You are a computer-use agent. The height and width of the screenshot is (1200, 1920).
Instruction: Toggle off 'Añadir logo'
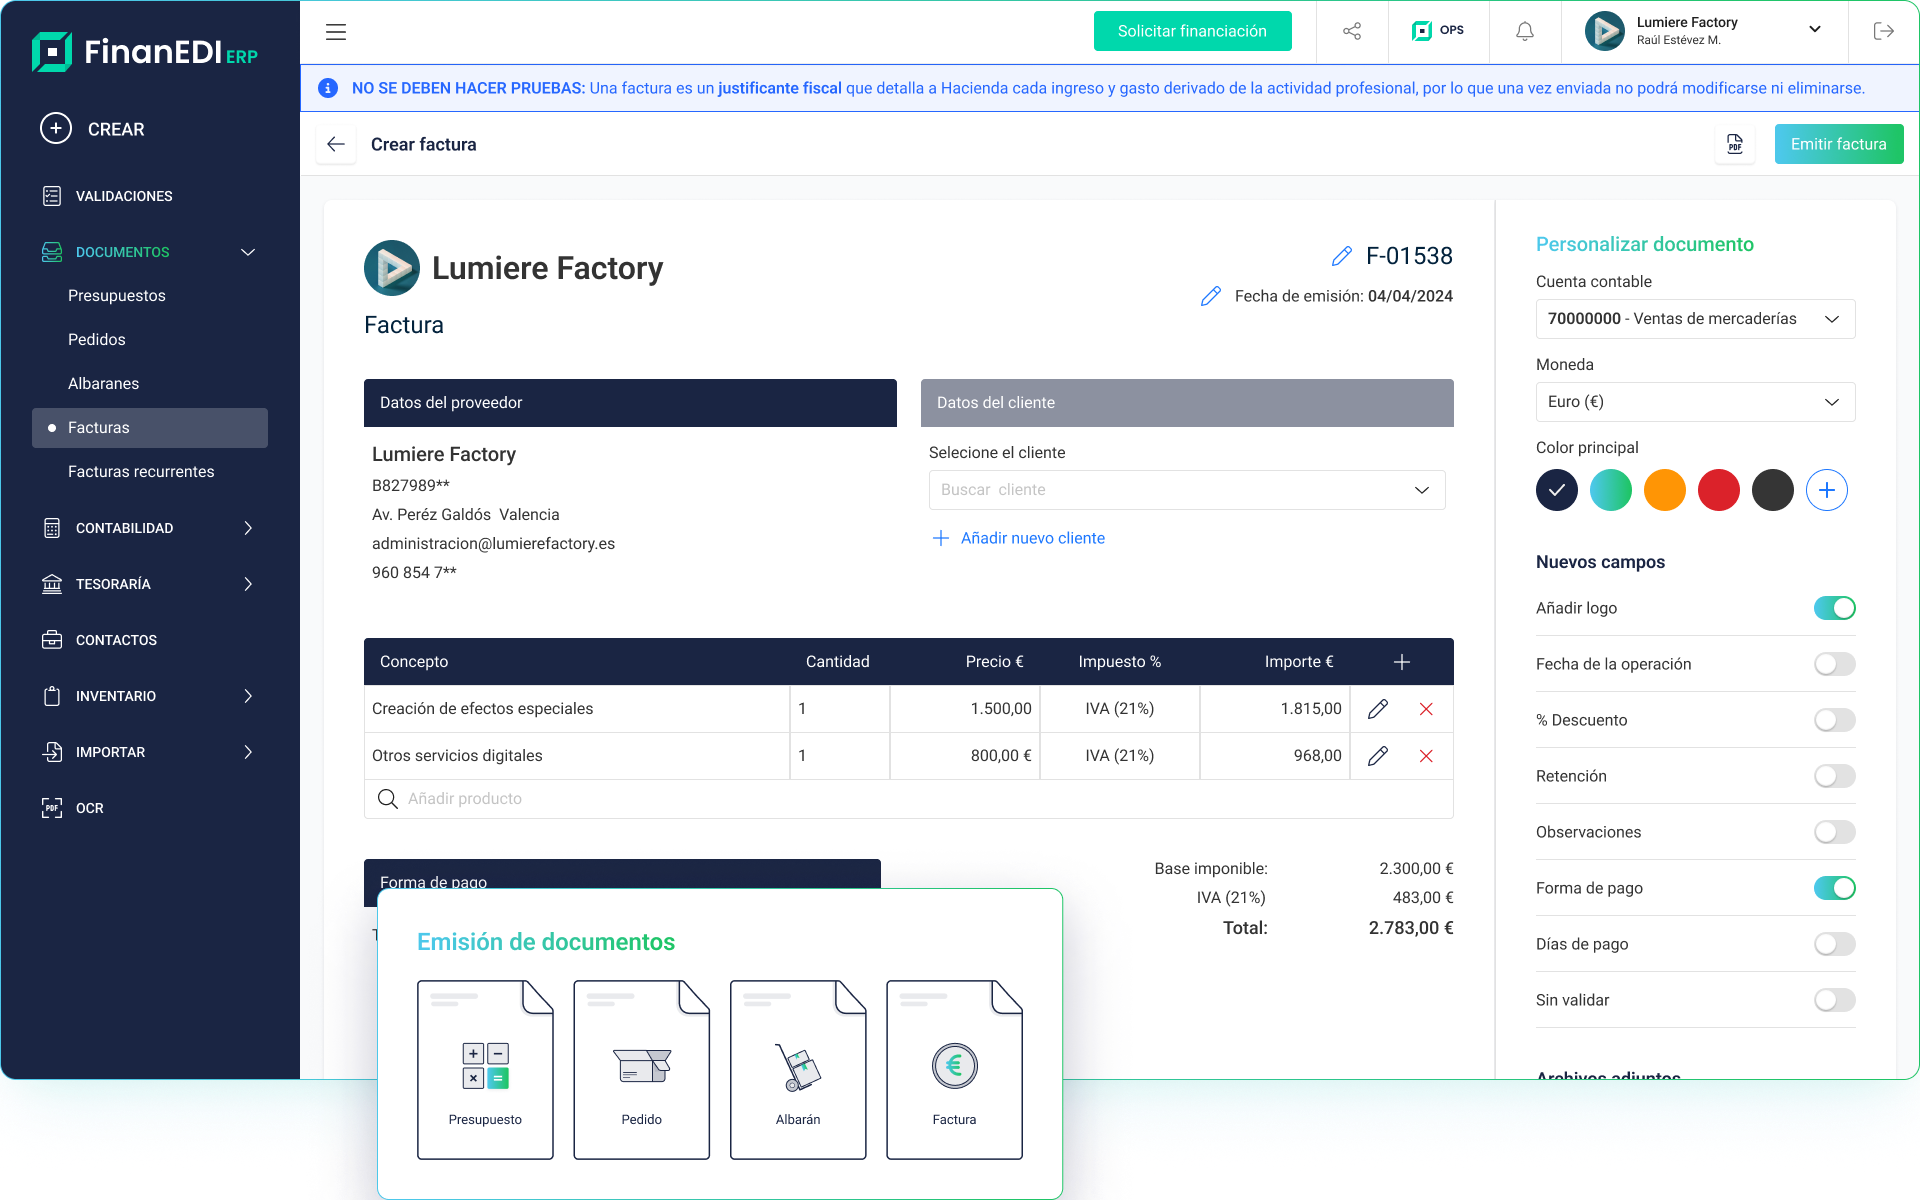pyautogui.click(x=1834, y=607)
